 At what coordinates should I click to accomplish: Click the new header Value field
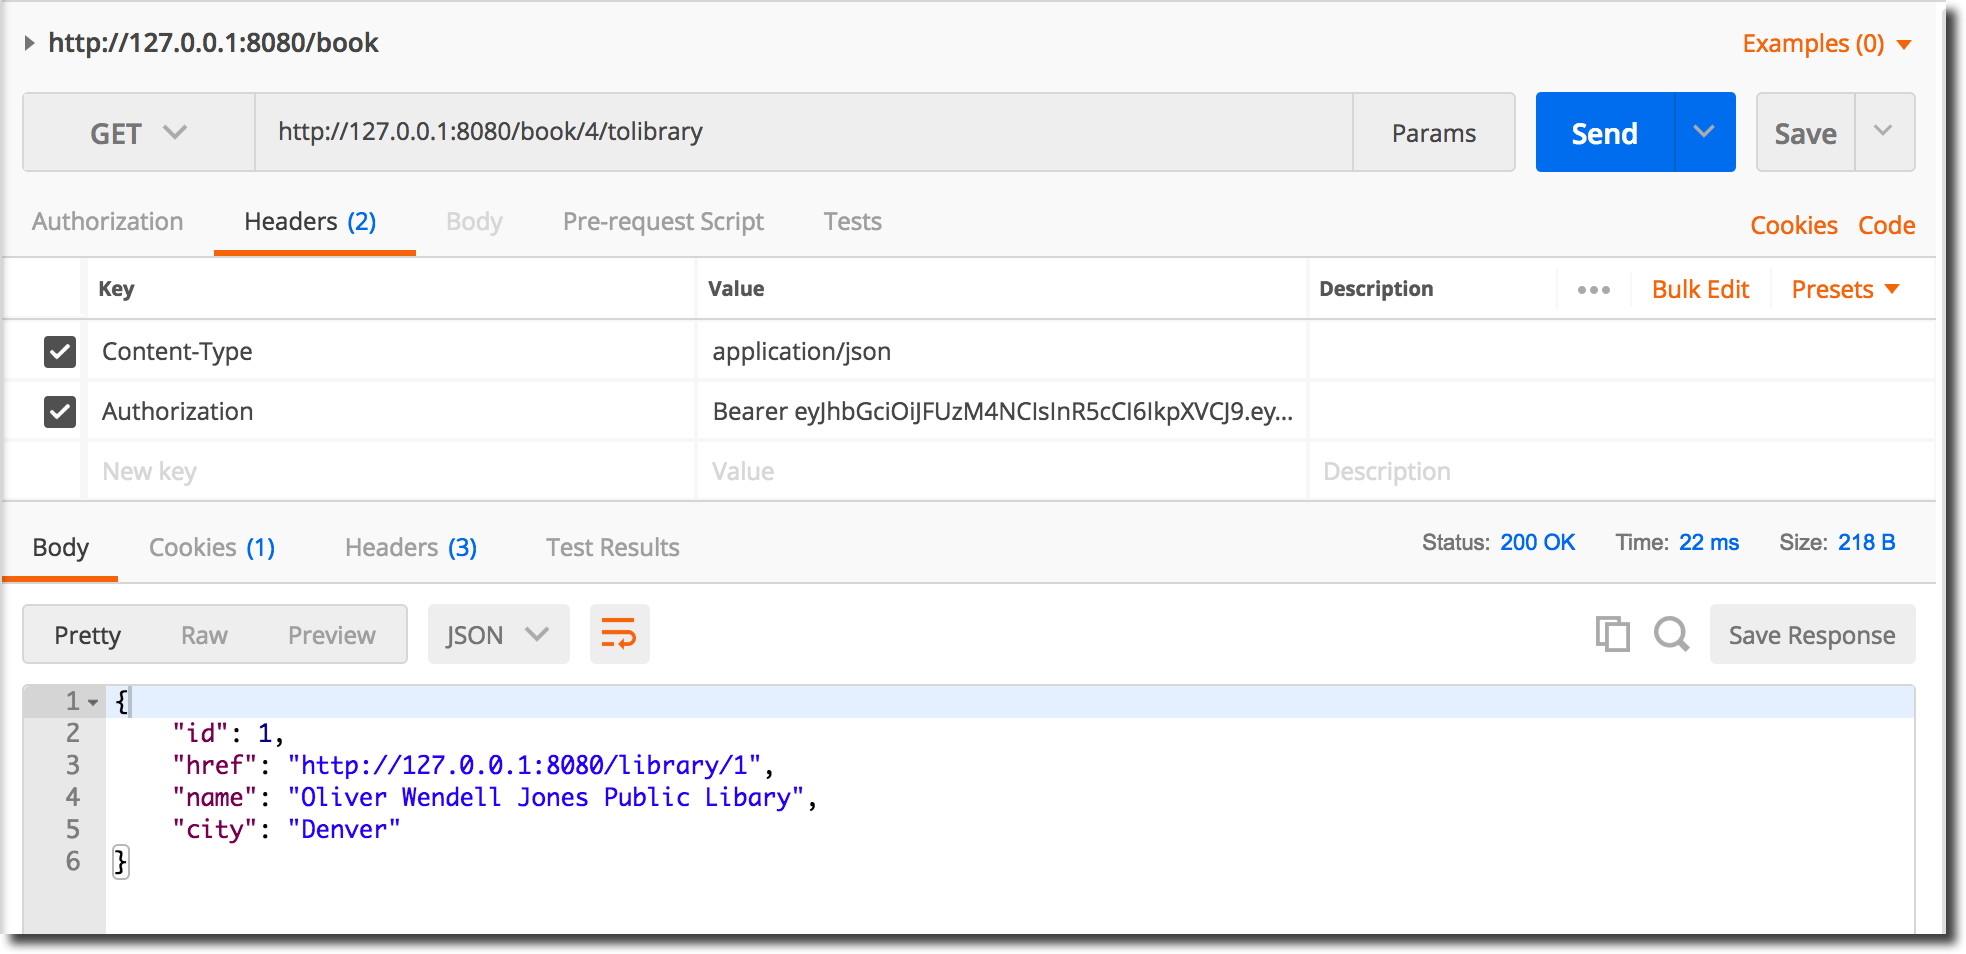point(1002,471)
